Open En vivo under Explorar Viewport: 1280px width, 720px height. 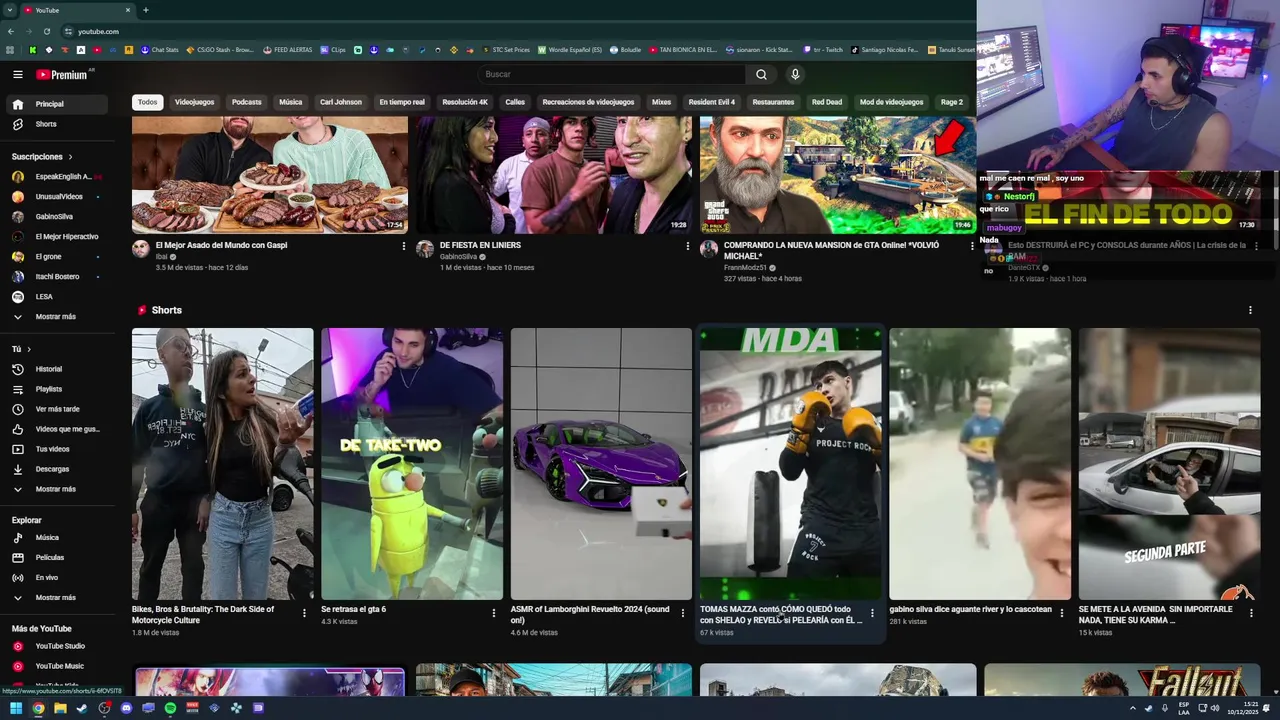click(58, 577)
